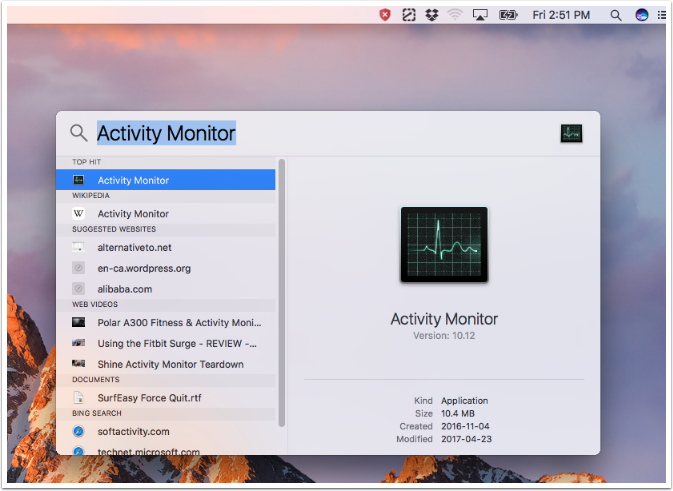Click the Size value 10.4 MB
Viewport: 673px width, 491px height.
coord(458,413)
